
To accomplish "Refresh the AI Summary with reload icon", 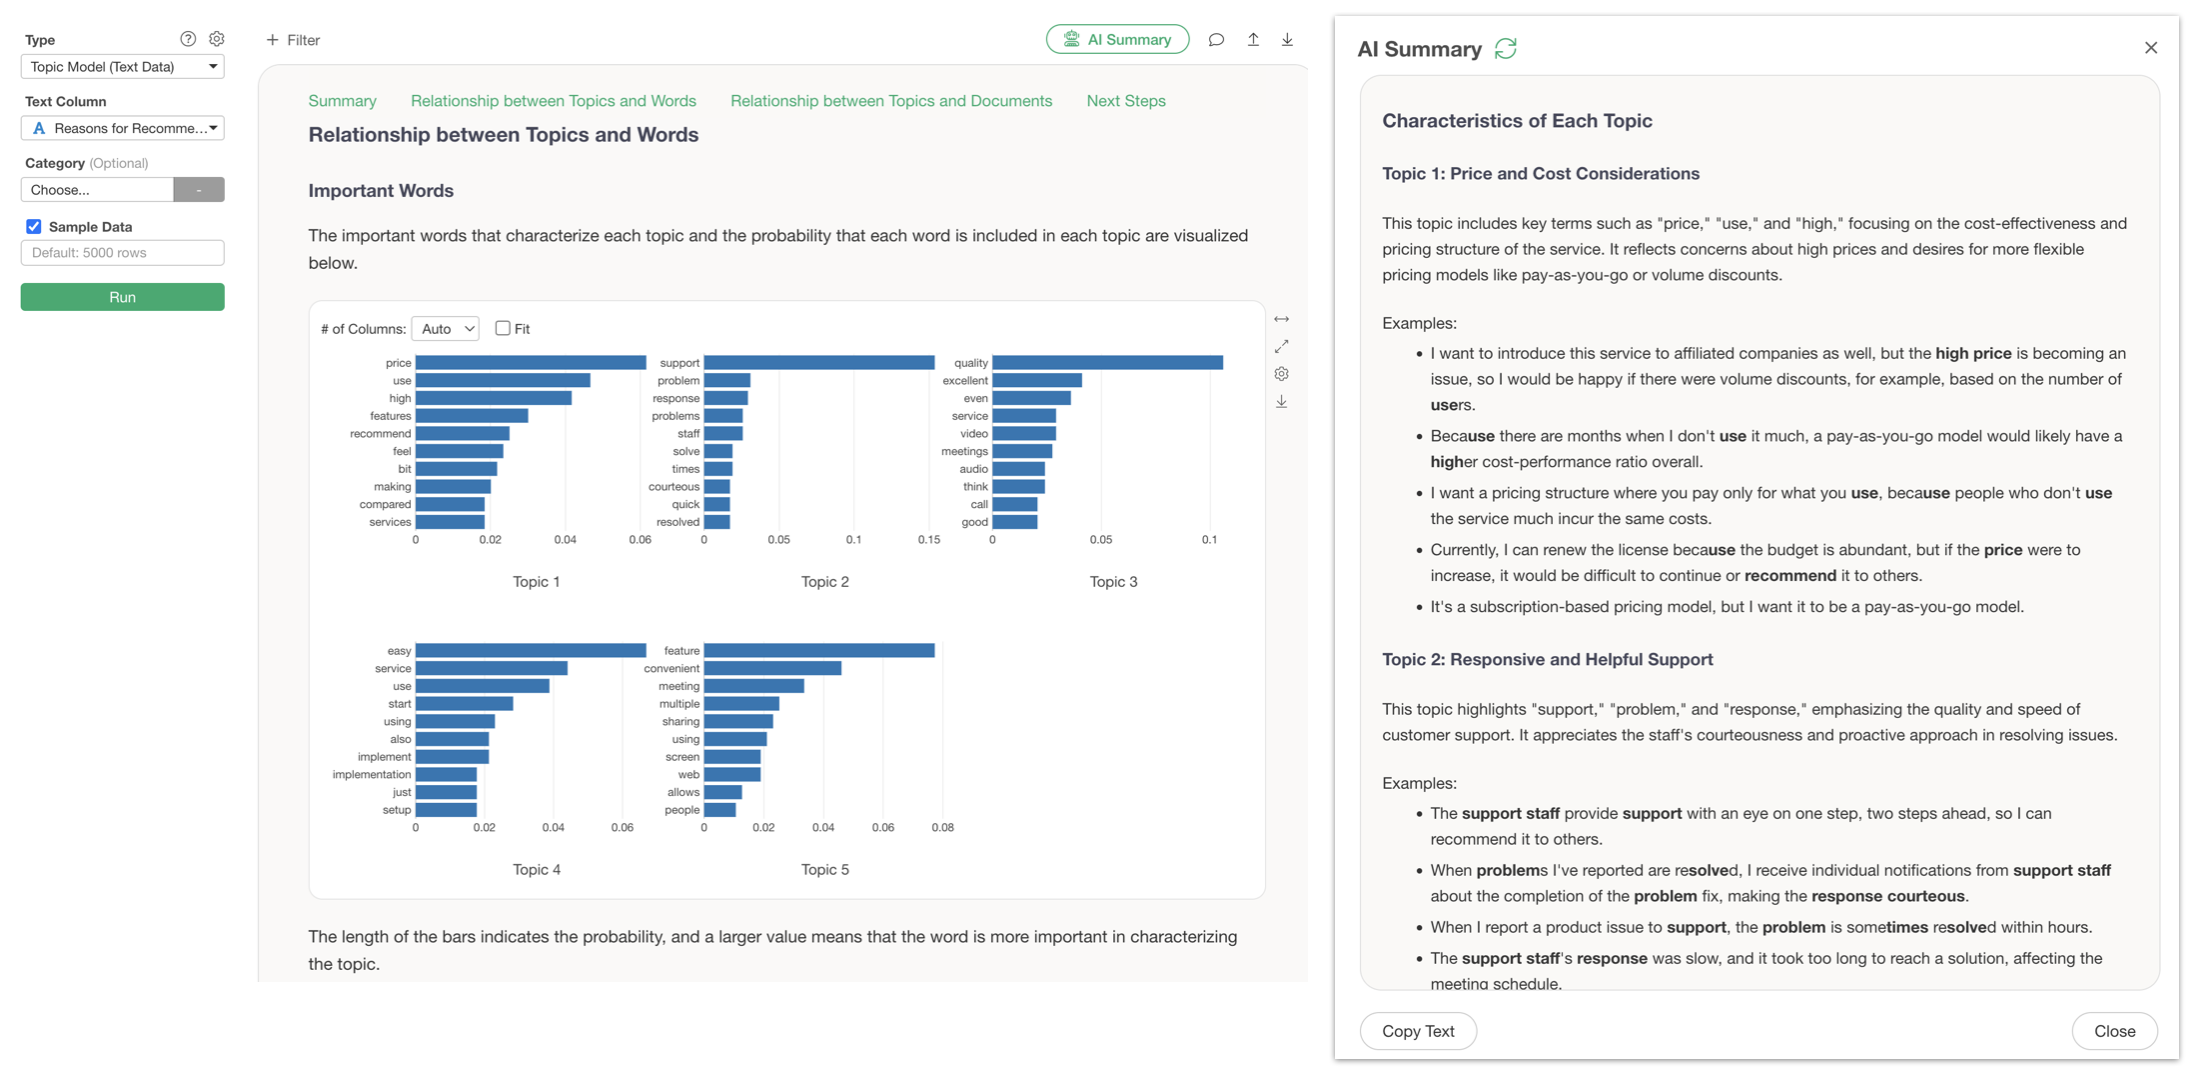I will pos(1505,48).
